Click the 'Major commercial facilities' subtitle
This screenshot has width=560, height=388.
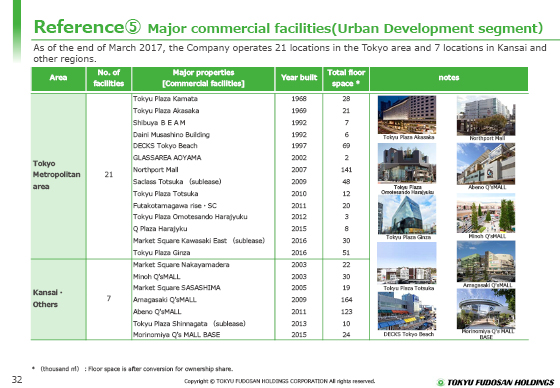coord(345,29)
